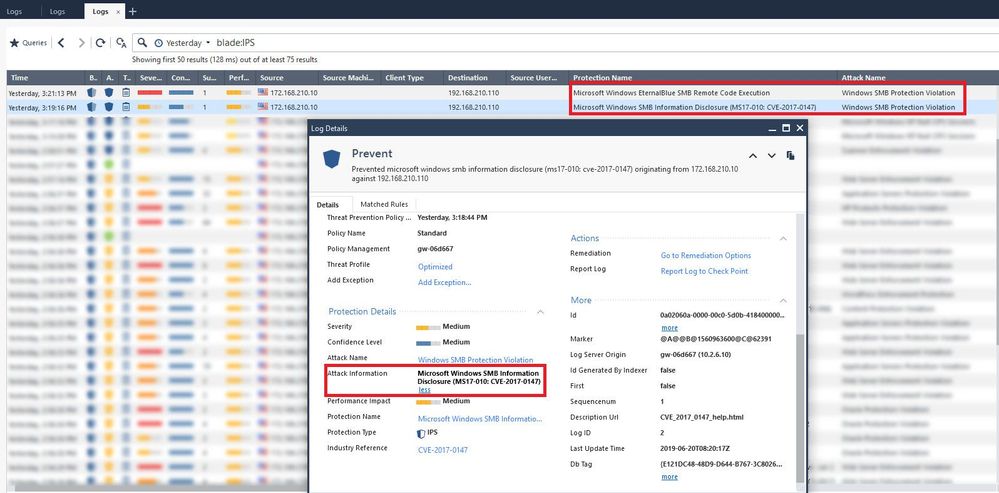Click the Severity Medium bar in details
The image size is (999, 493).
point(428,327)
